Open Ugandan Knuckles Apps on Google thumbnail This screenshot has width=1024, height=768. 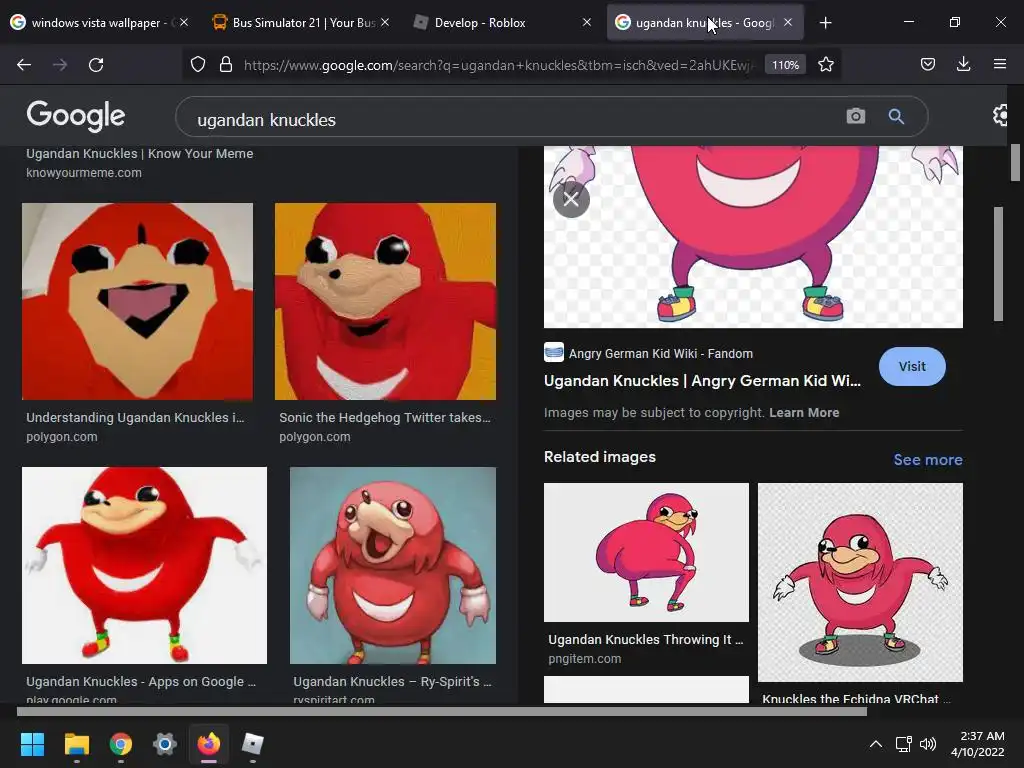[144, 566]
